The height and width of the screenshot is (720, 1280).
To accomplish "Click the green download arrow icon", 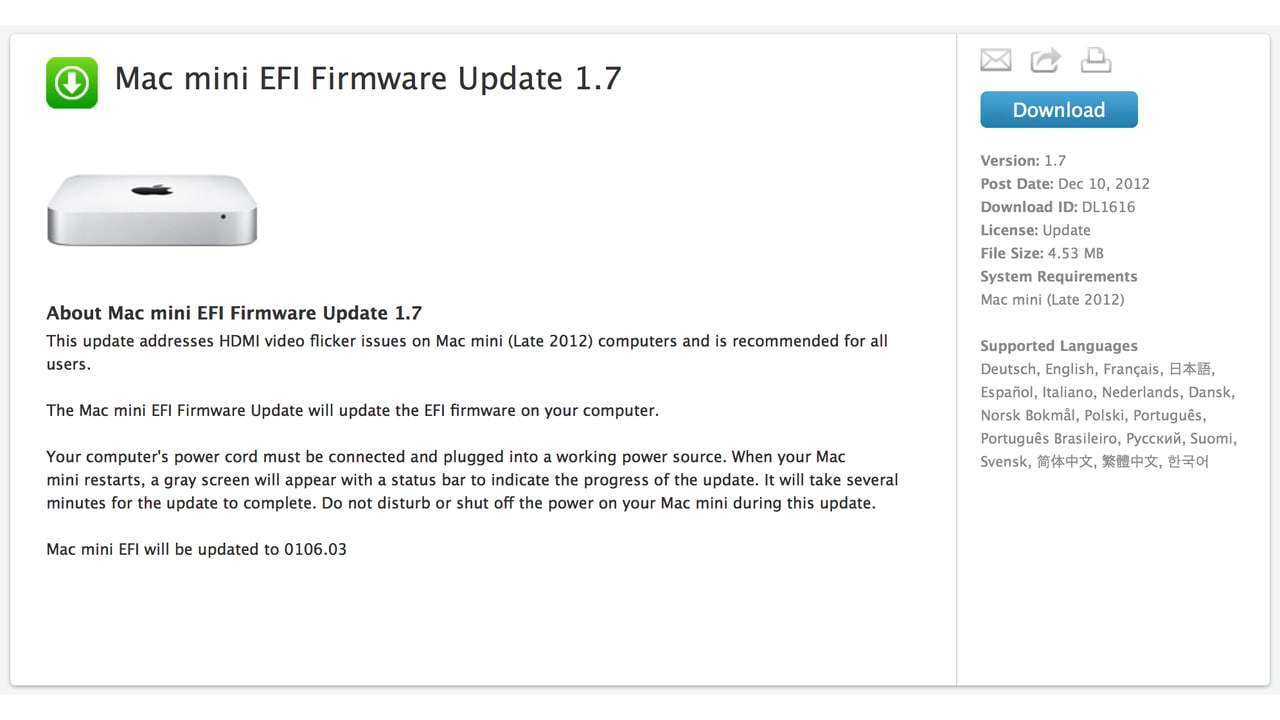I will (72, 83).
